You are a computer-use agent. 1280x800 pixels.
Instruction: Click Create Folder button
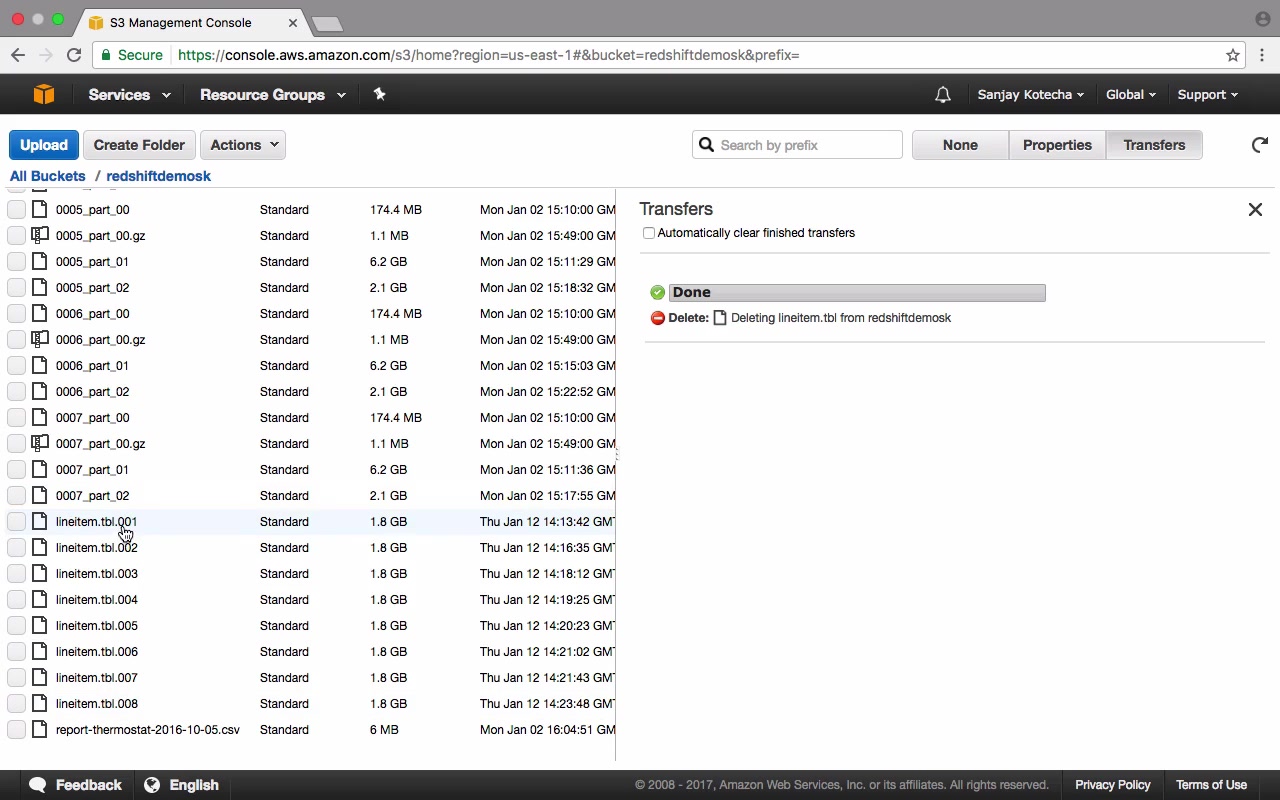139,145
